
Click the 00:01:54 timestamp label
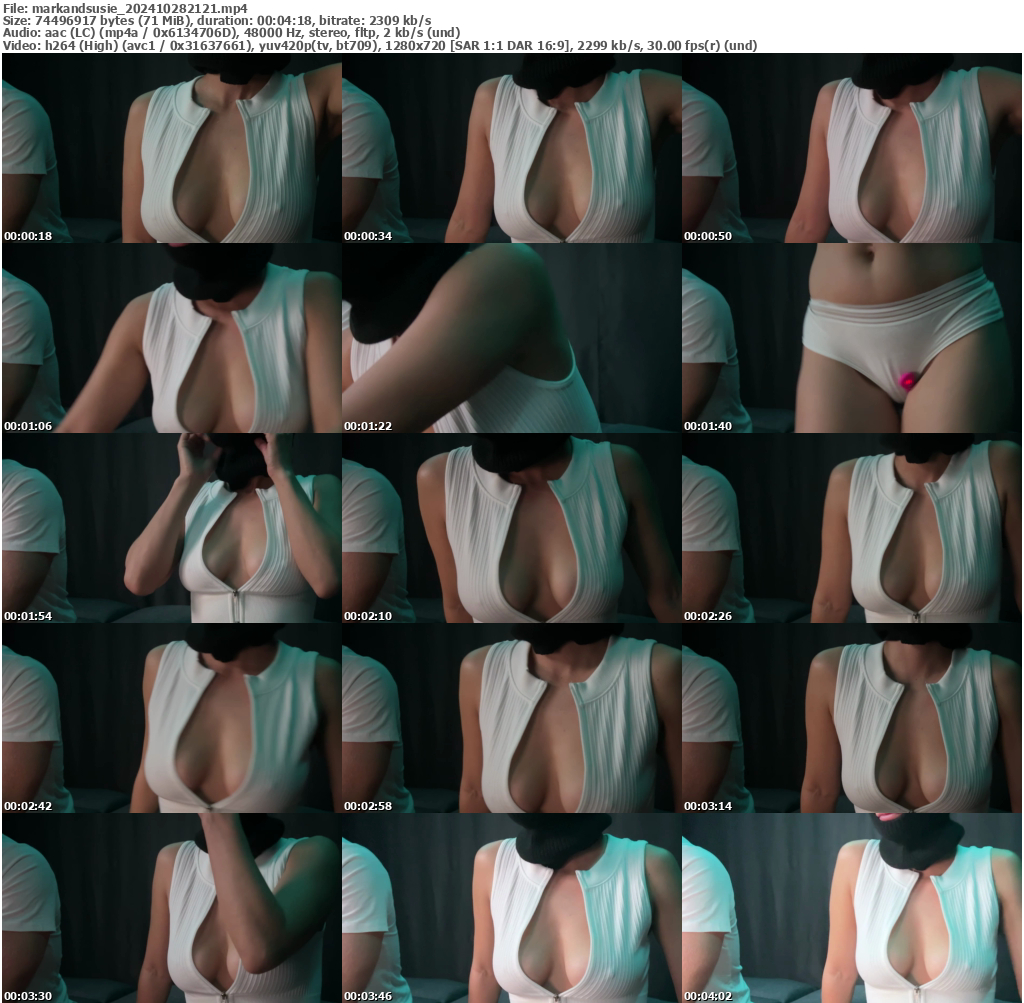point(30,613)
